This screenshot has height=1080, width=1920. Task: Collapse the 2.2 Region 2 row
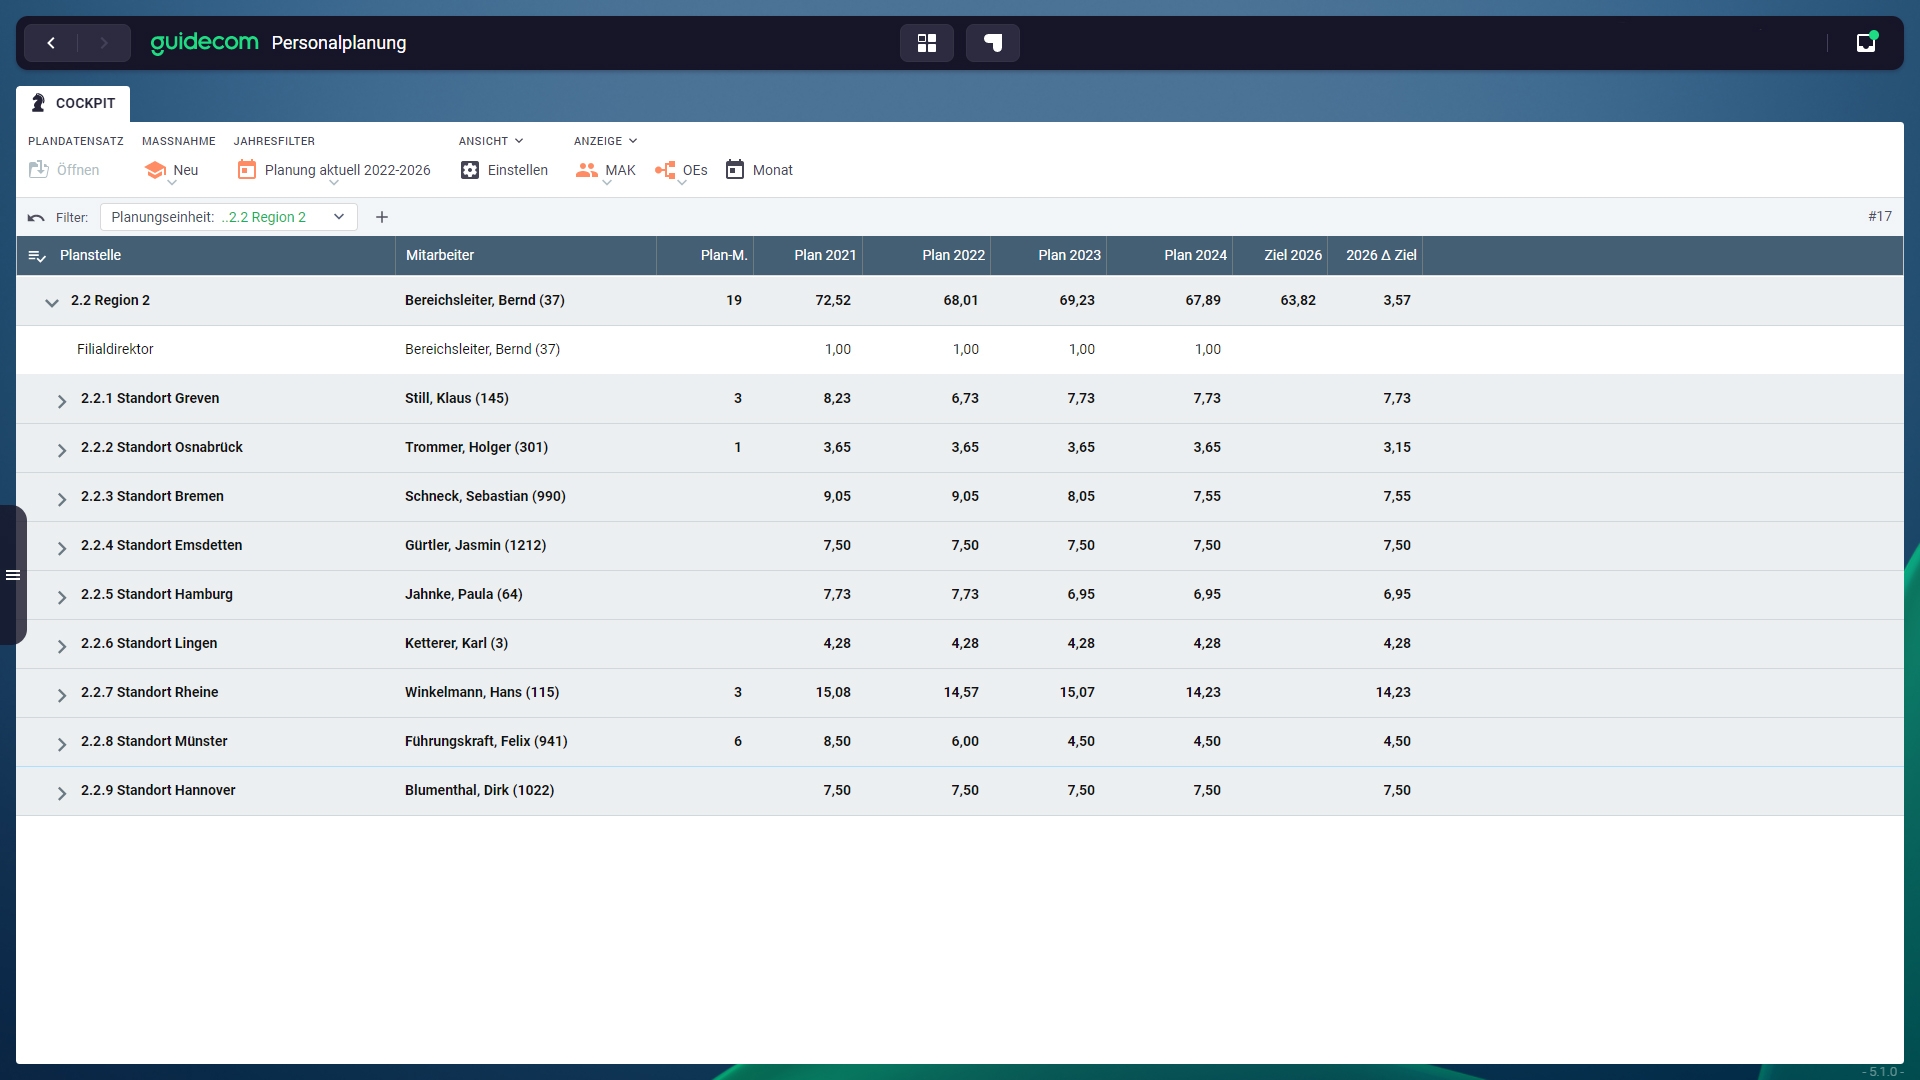pyautogui.click(x=52, y=302)
